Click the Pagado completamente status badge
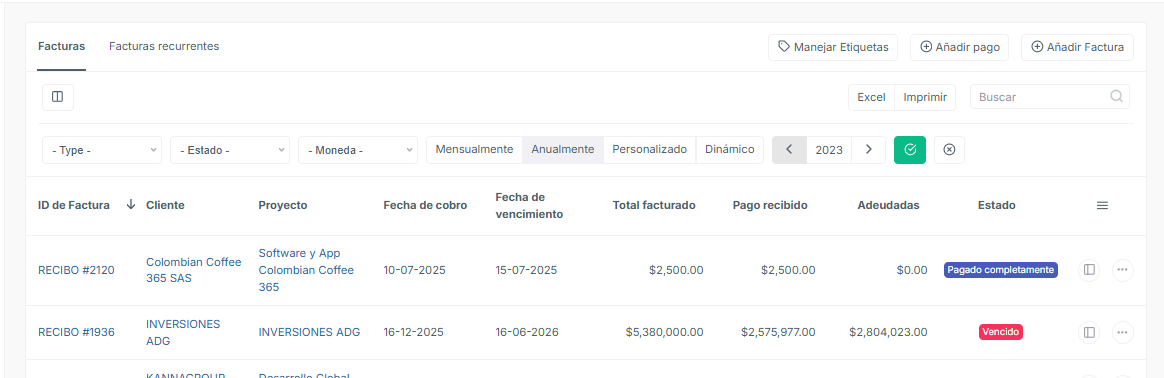The image size is (1164, 378). coord(1001,270)
